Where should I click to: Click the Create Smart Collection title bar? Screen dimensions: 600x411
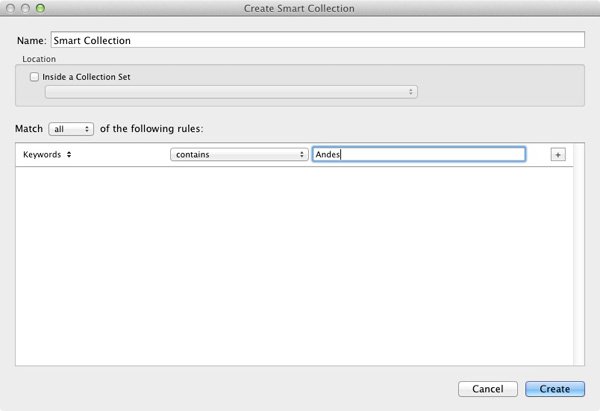(x=299, y=8)
